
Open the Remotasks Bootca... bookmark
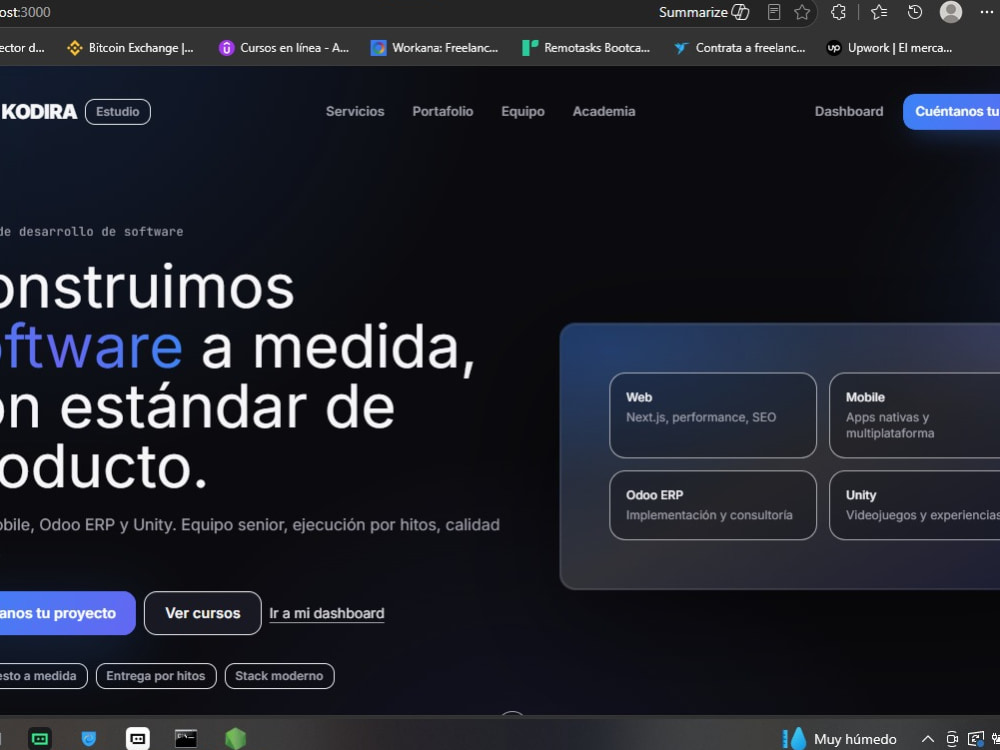[x=586, y=48]
